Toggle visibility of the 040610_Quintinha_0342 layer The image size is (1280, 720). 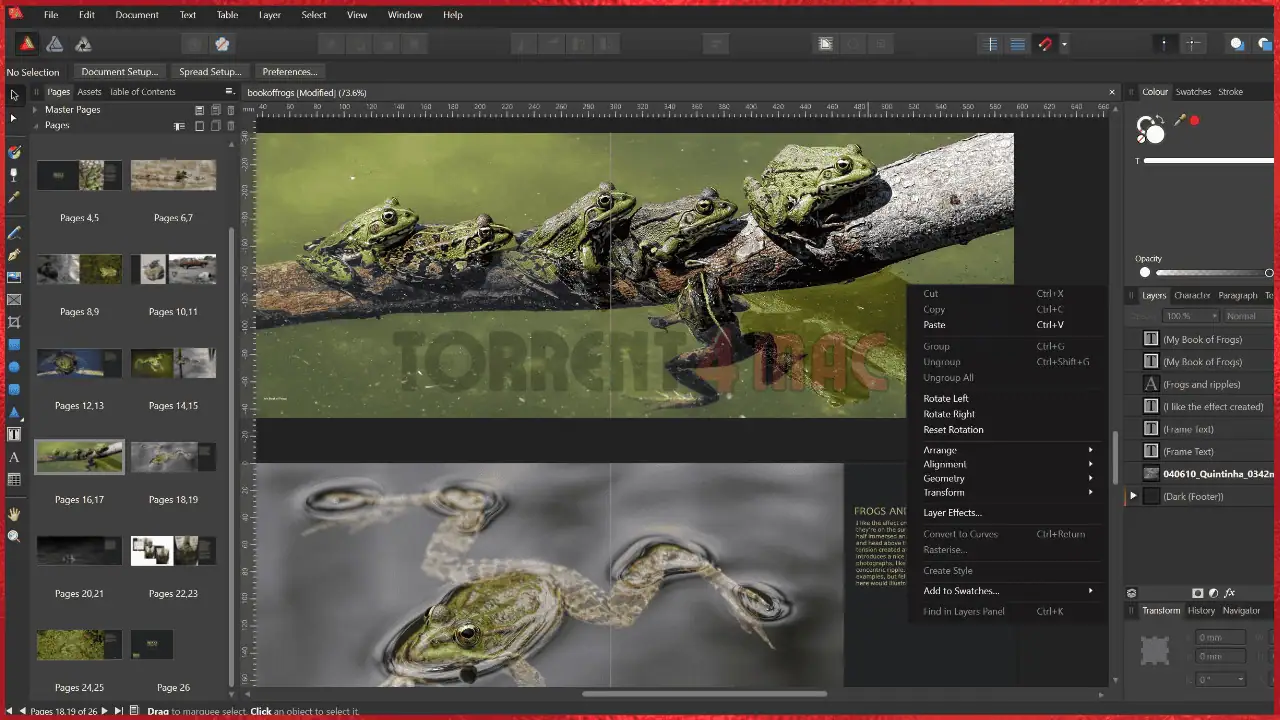coord(1272,473)
